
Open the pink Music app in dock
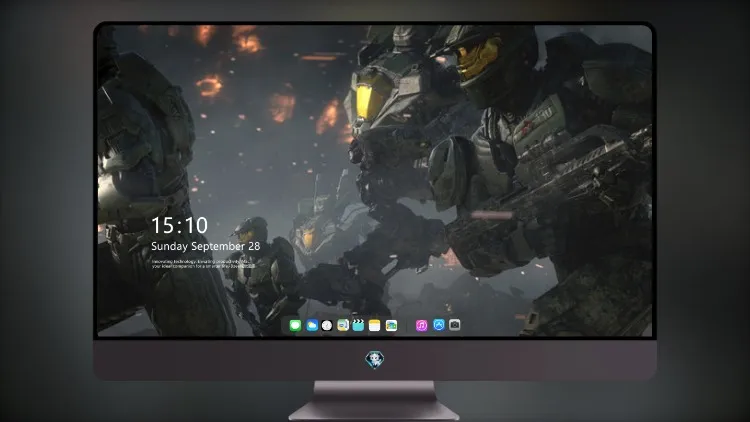pos(421,326)
